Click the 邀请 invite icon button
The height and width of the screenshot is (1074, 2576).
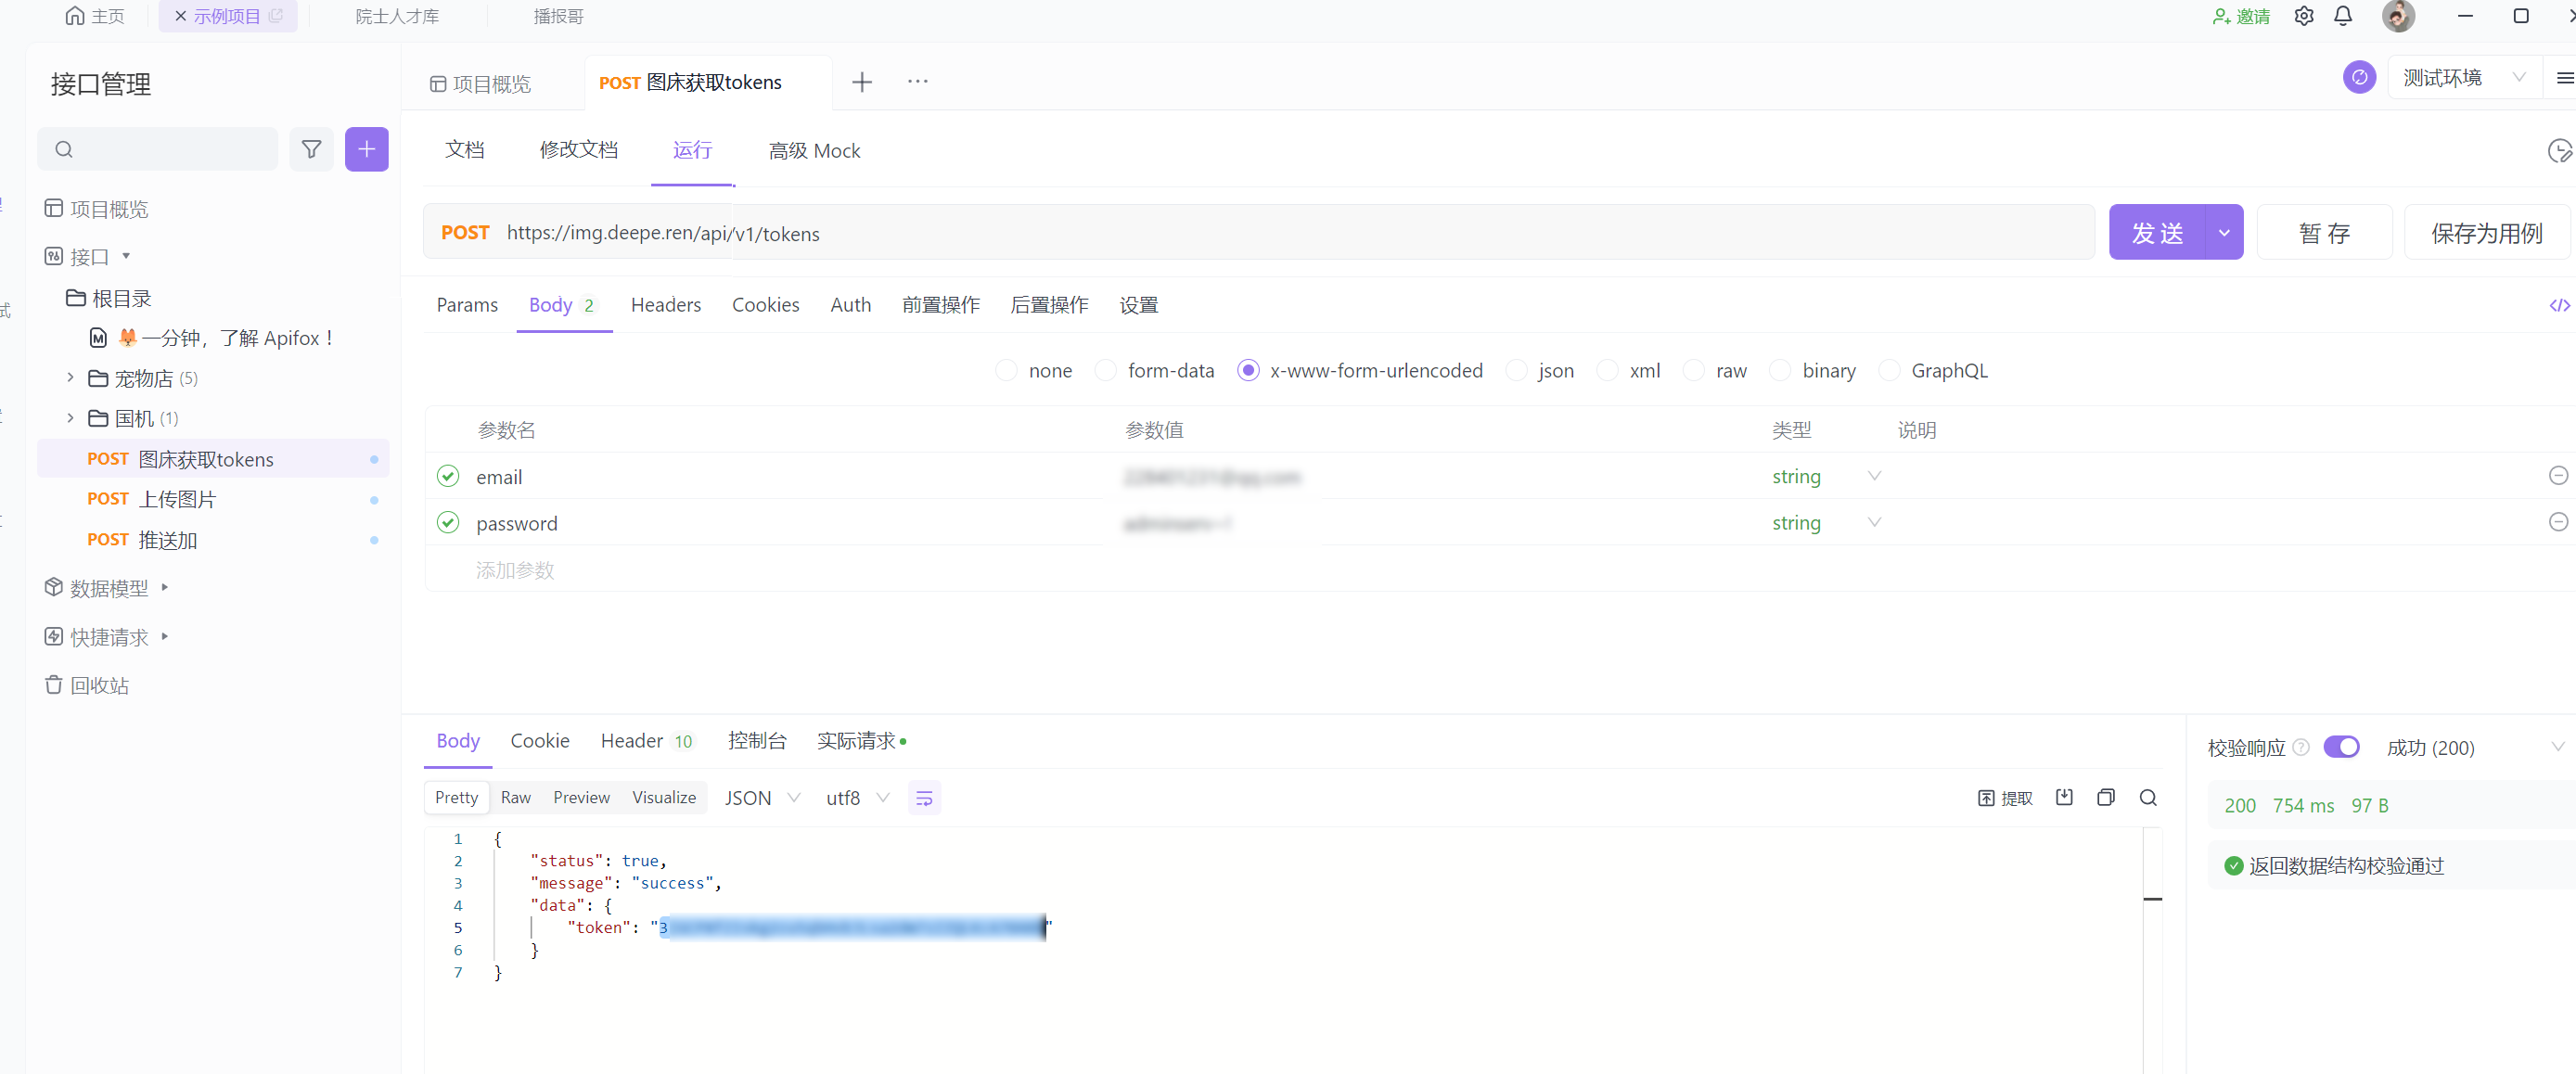[2241, 16]
